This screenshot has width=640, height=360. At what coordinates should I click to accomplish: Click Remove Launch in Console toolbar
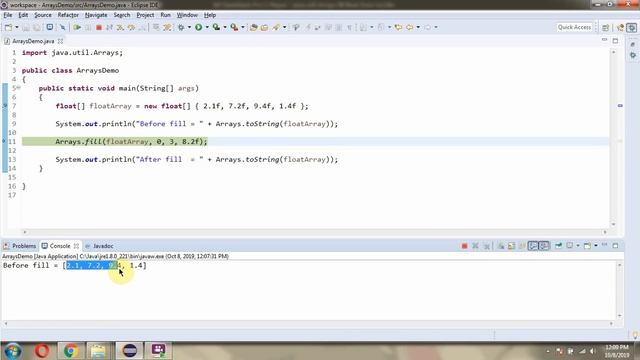click(475, 246)
